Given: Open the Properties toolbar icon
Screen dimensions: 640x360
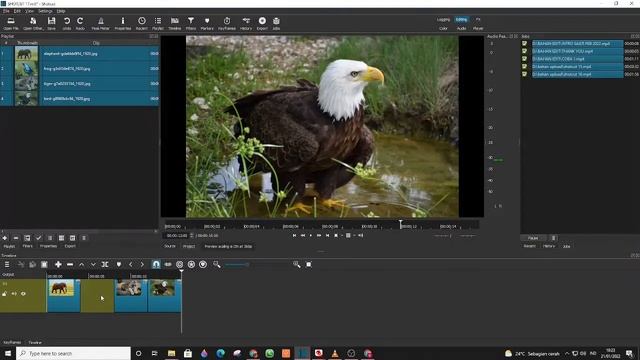Looking at the screenshot, I should coord(122,23).
